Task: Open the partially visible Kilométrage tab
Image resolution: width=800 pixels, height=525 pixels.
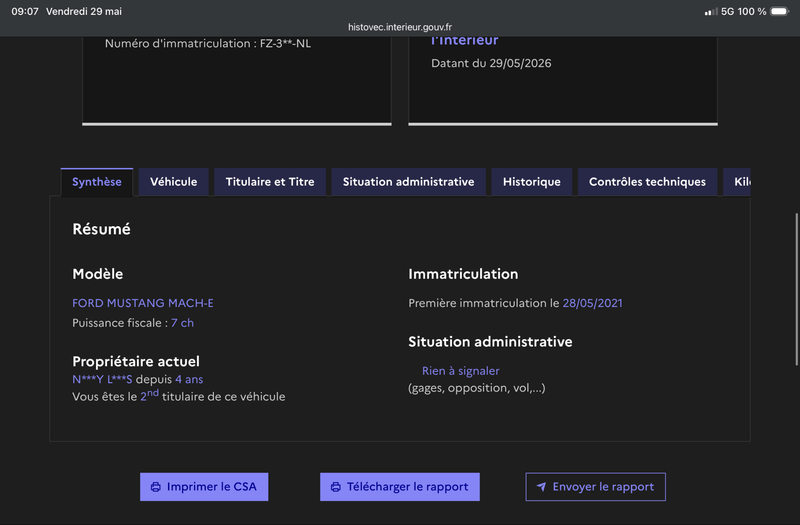Action: tap(737, 182)
